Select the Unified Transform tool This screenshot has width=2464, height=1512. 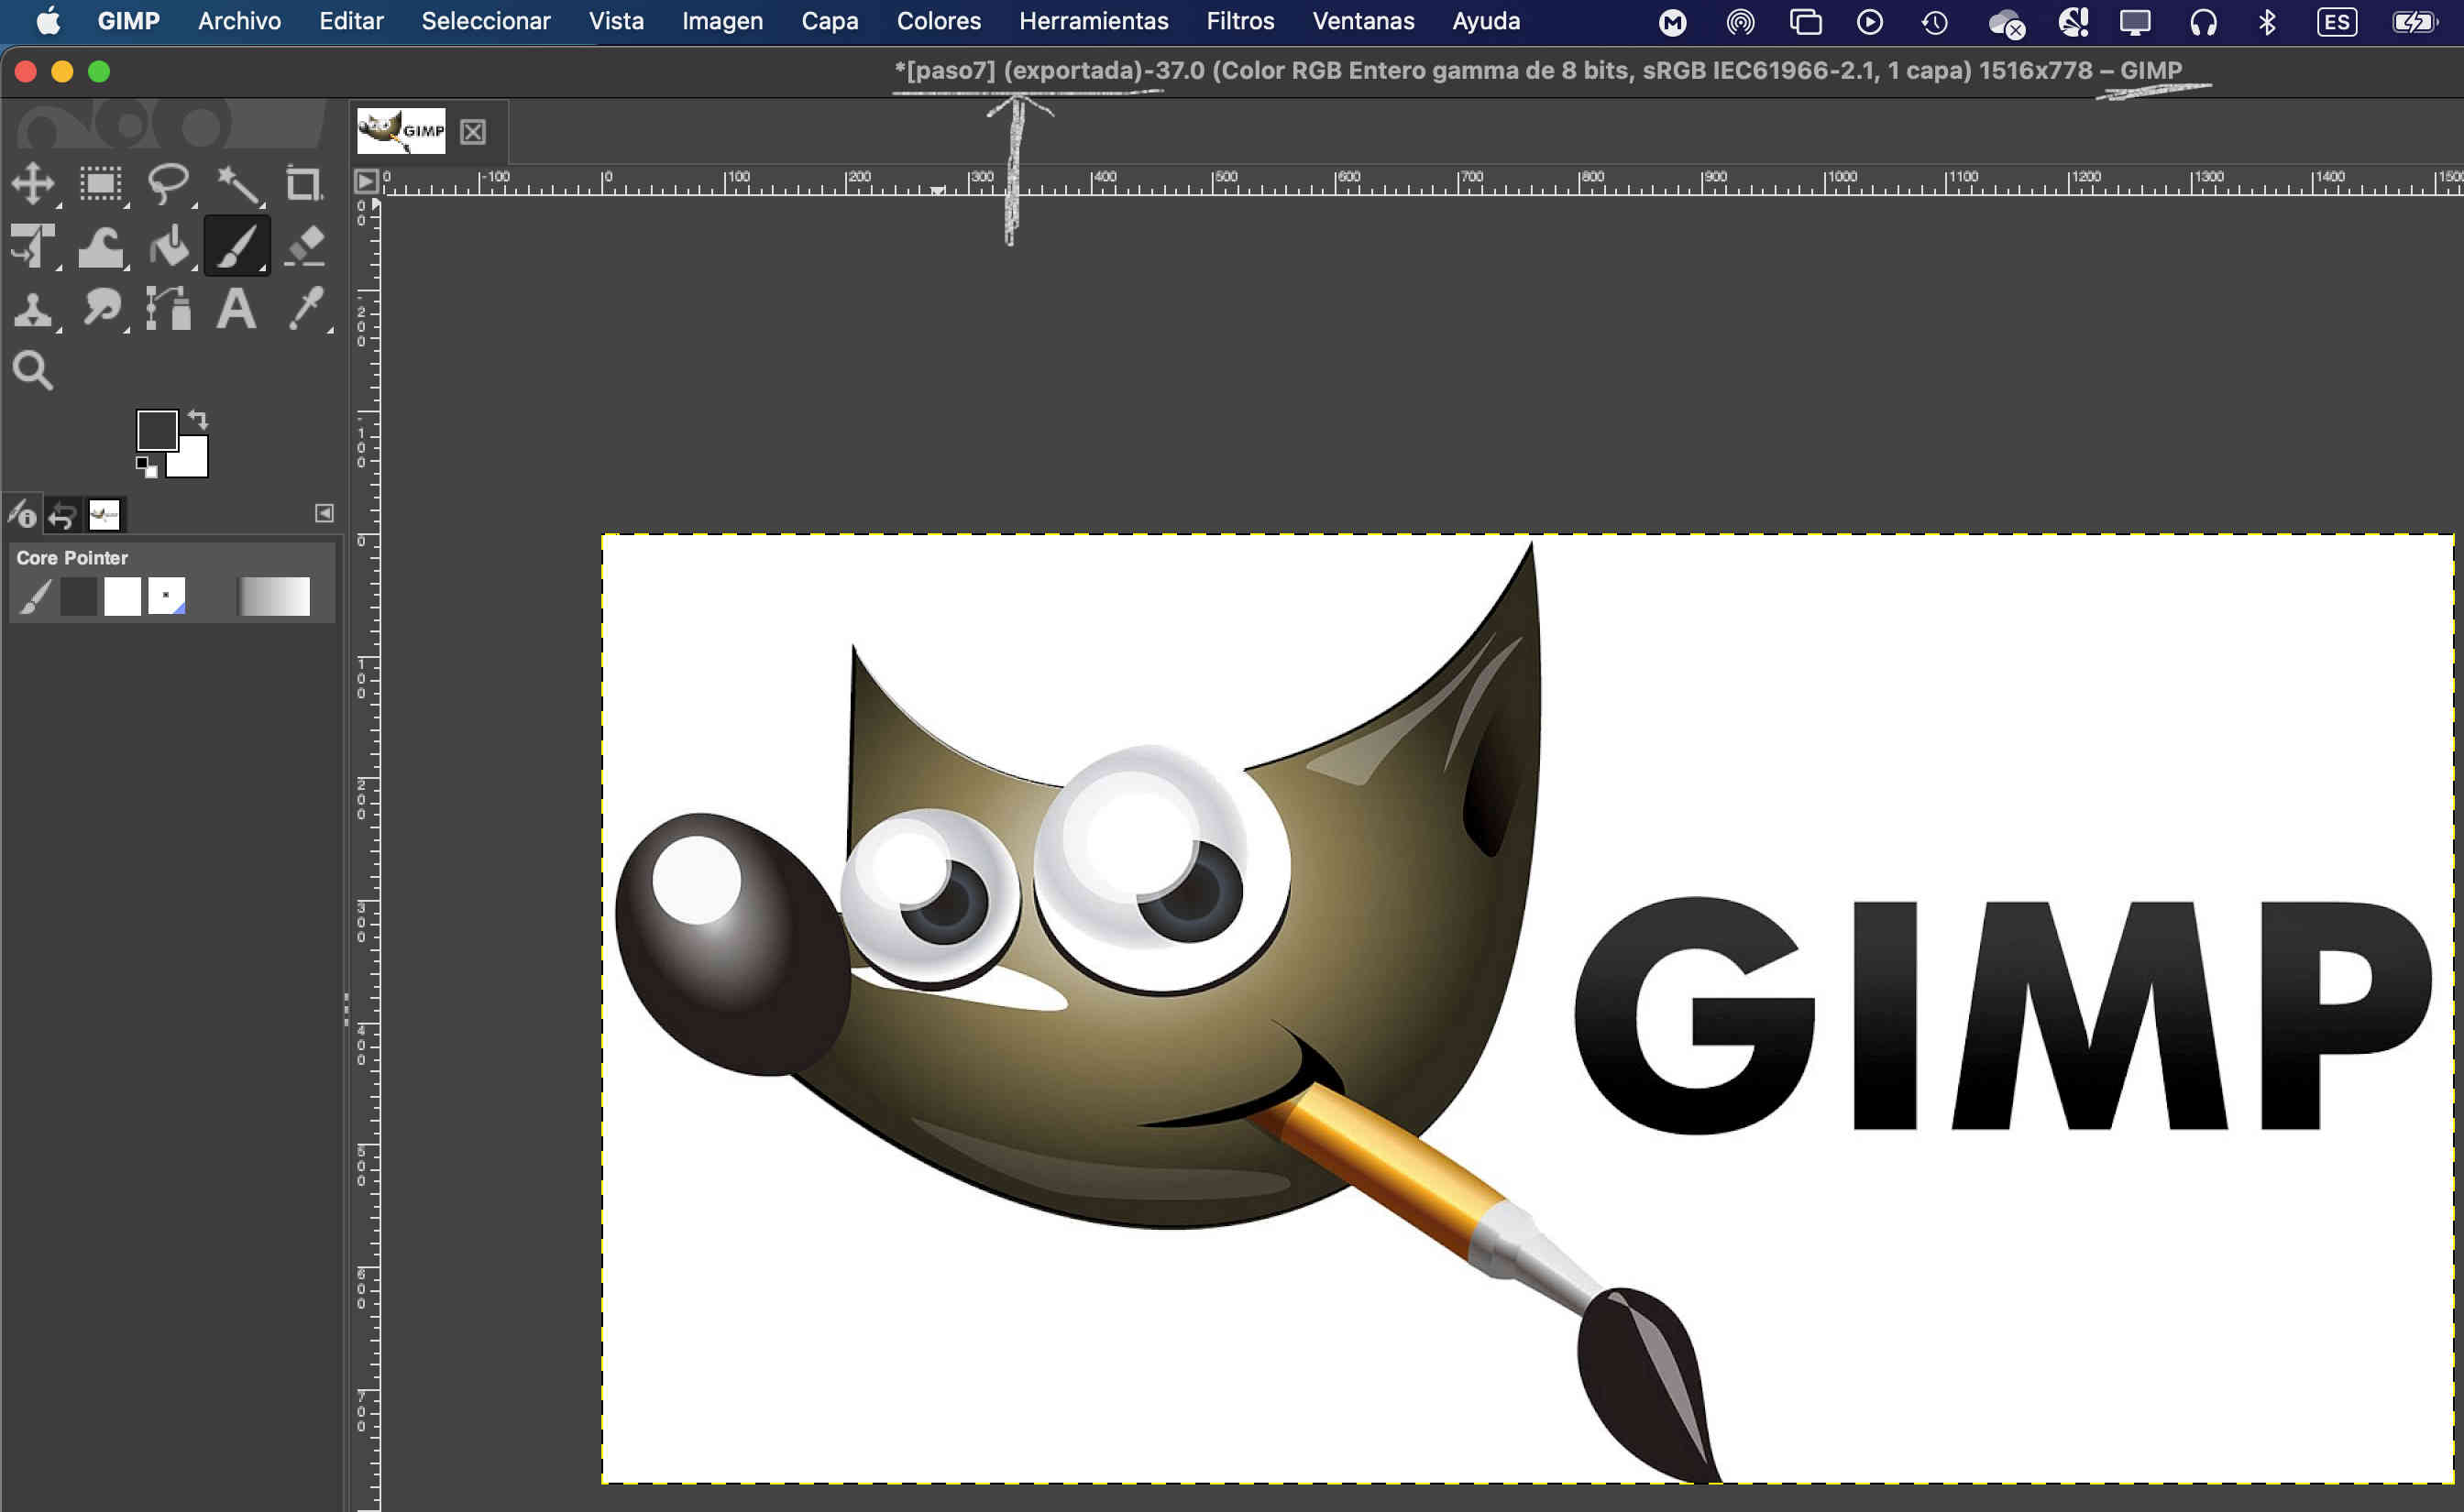(x=33, y=246)
